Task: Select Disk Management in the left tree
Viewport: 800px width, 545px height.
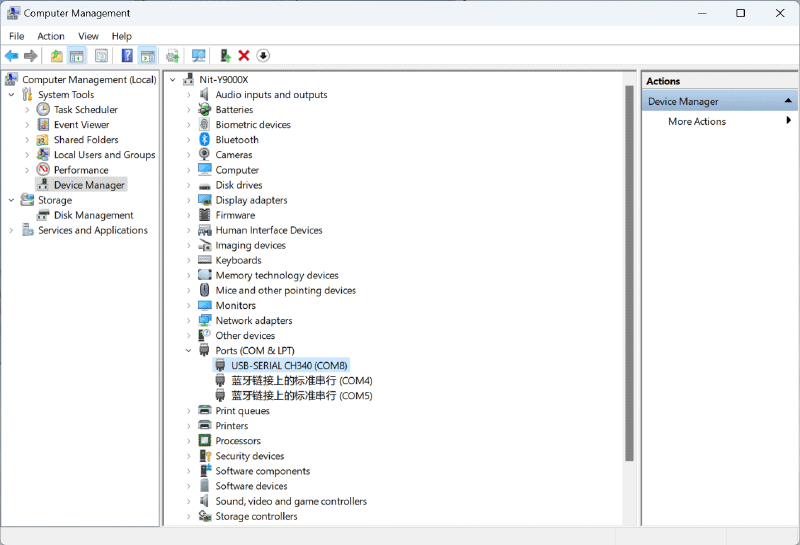Action: (x=93, y=215)
